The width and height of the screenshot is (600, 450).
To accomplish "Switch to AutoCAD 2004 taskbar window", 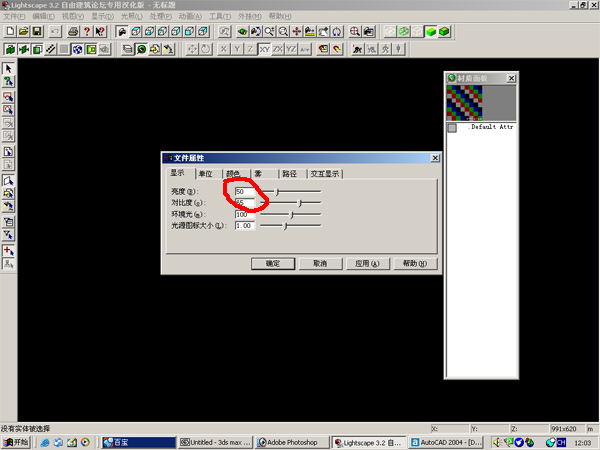I will point(446,442).
